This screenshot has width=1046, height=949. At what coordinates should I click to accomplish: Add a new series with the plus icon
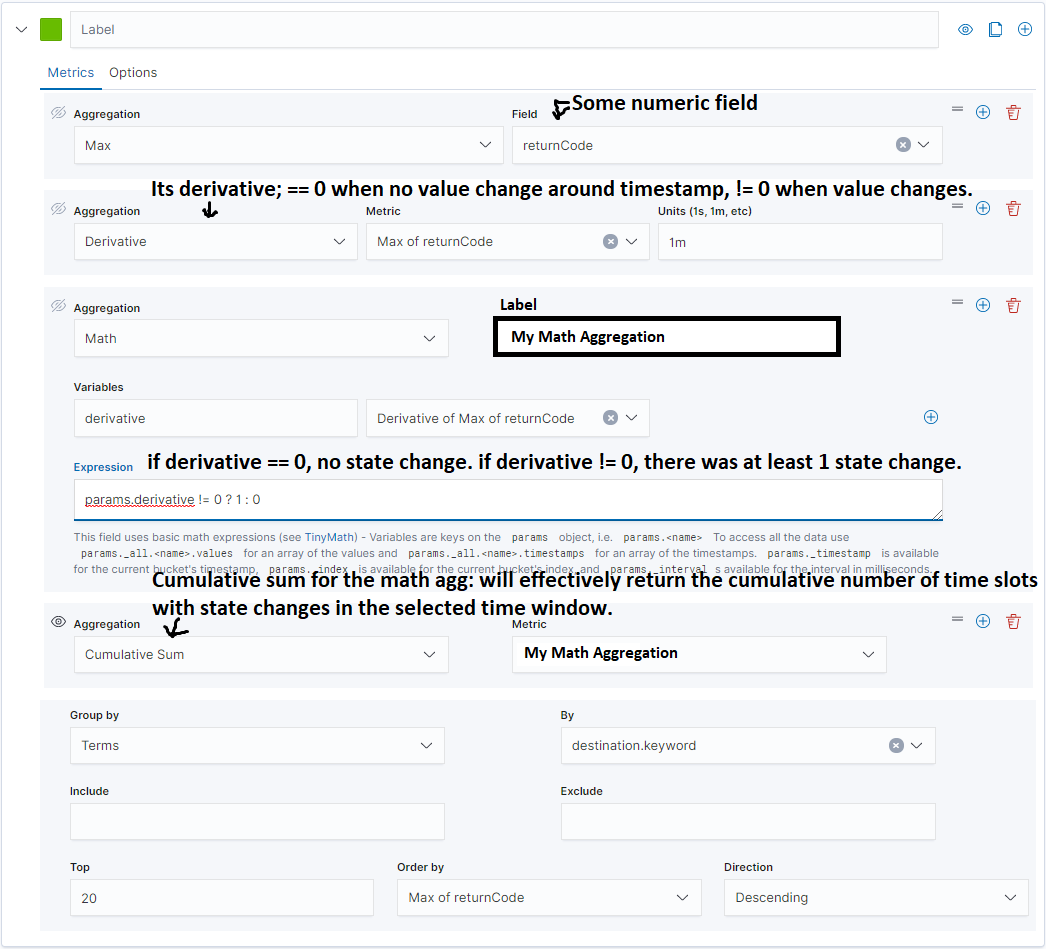click(x=1025, y=29)
